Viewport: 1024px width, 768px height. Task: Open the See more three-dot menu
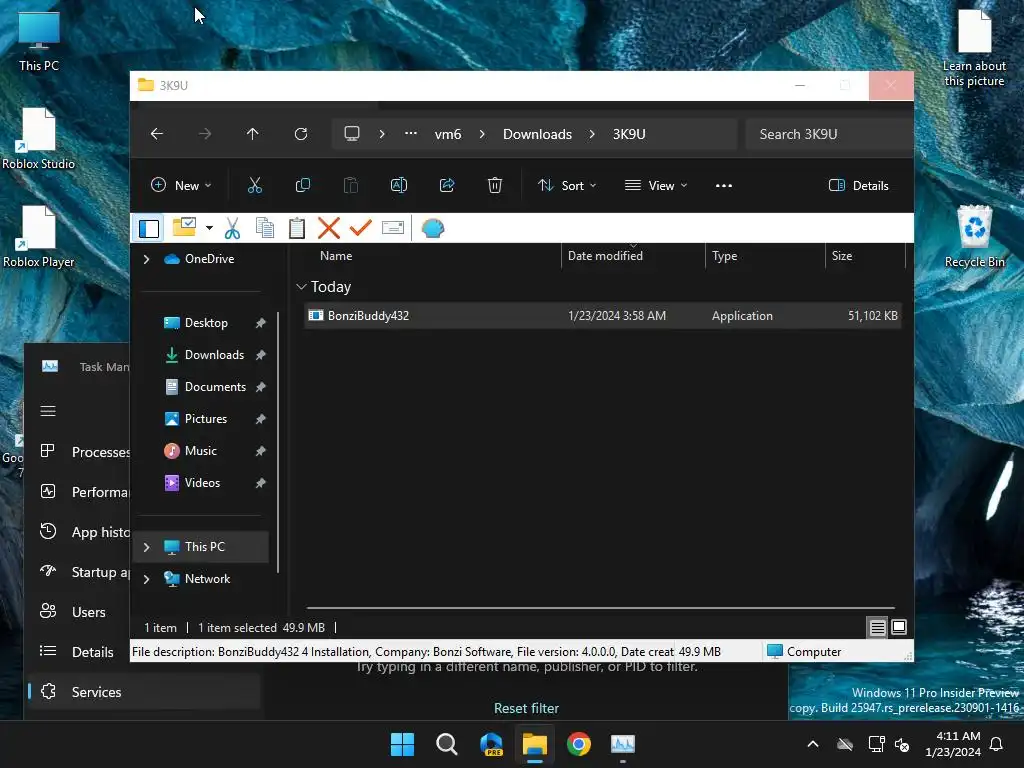(x=724, y=185)
